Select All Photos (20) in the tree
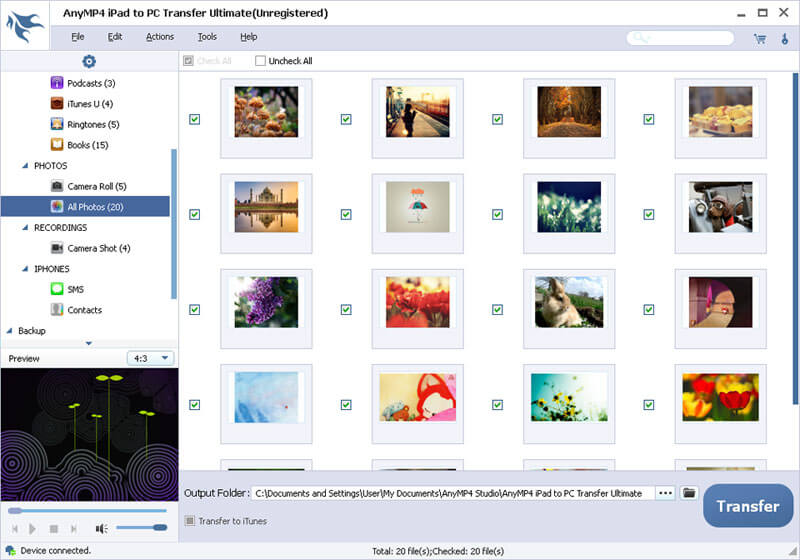The width and height of the screenshot is (800, 560). [x=85, y=207]
